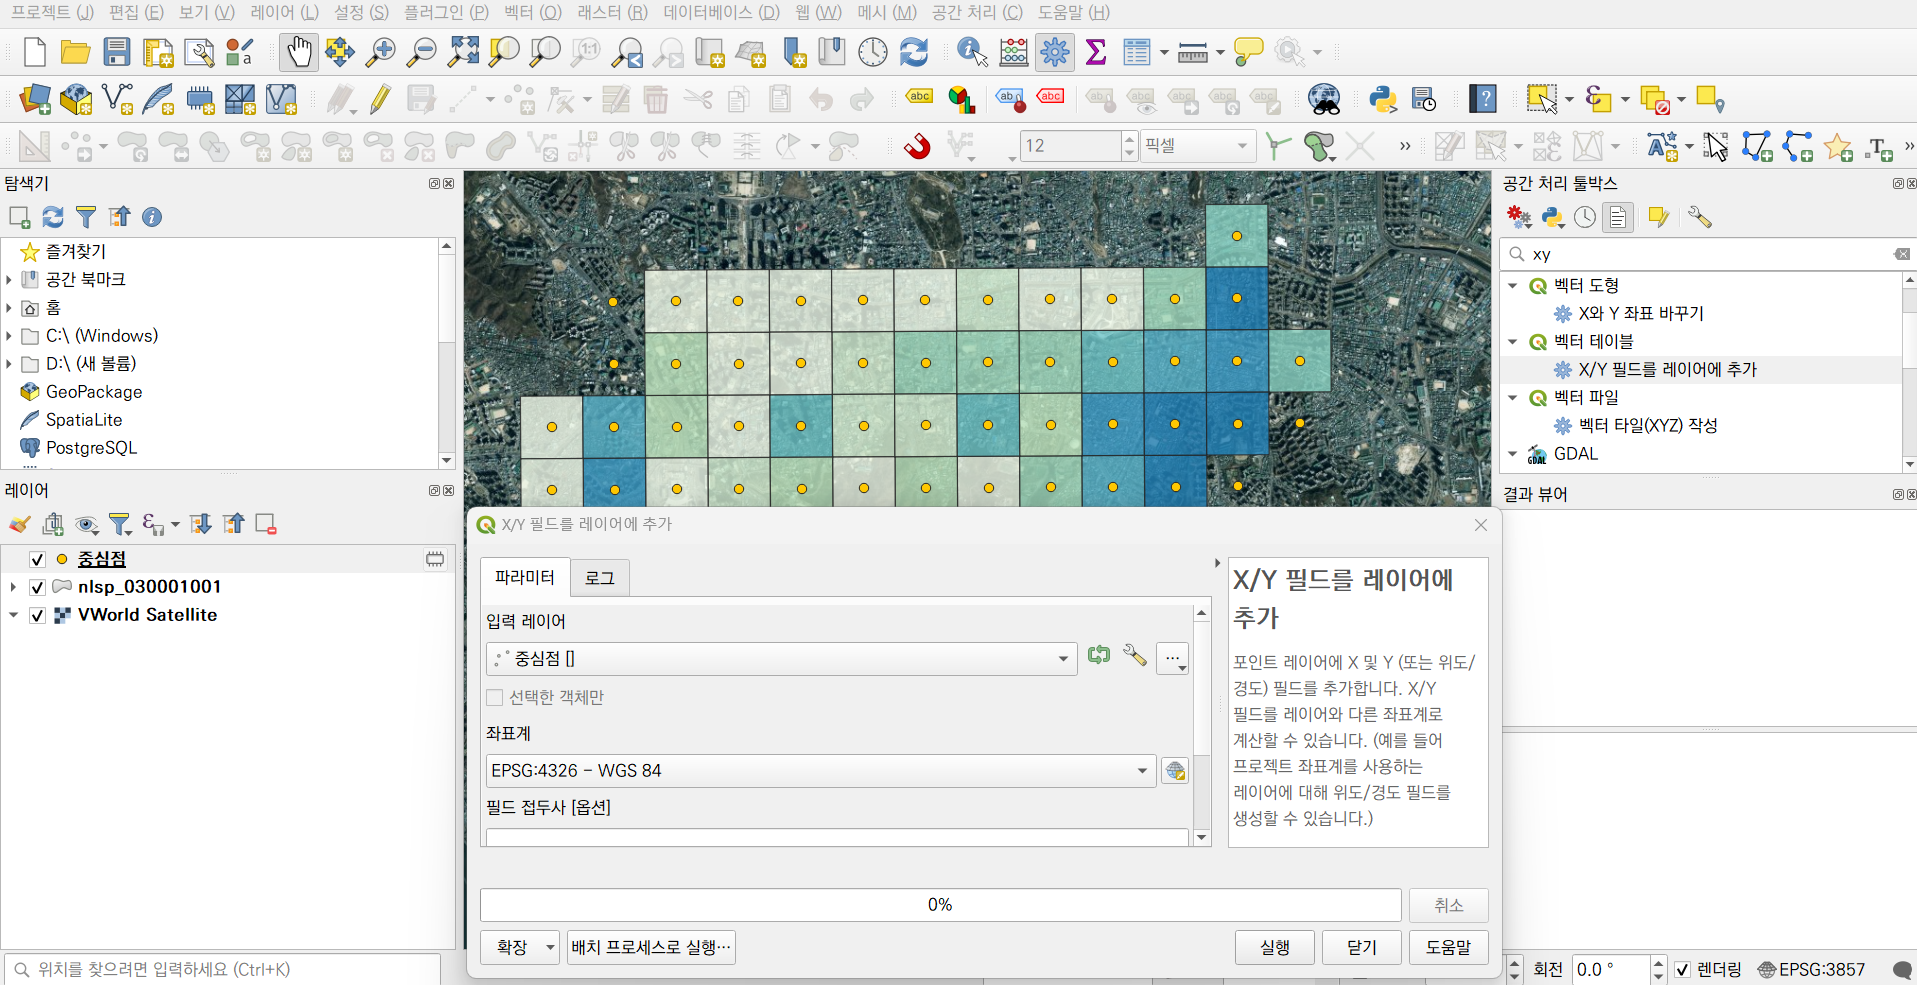1917x985 pixels.
Task: Select the Zoom In magnifier tool
Action: pyautogui.click(x=380, y=52)
